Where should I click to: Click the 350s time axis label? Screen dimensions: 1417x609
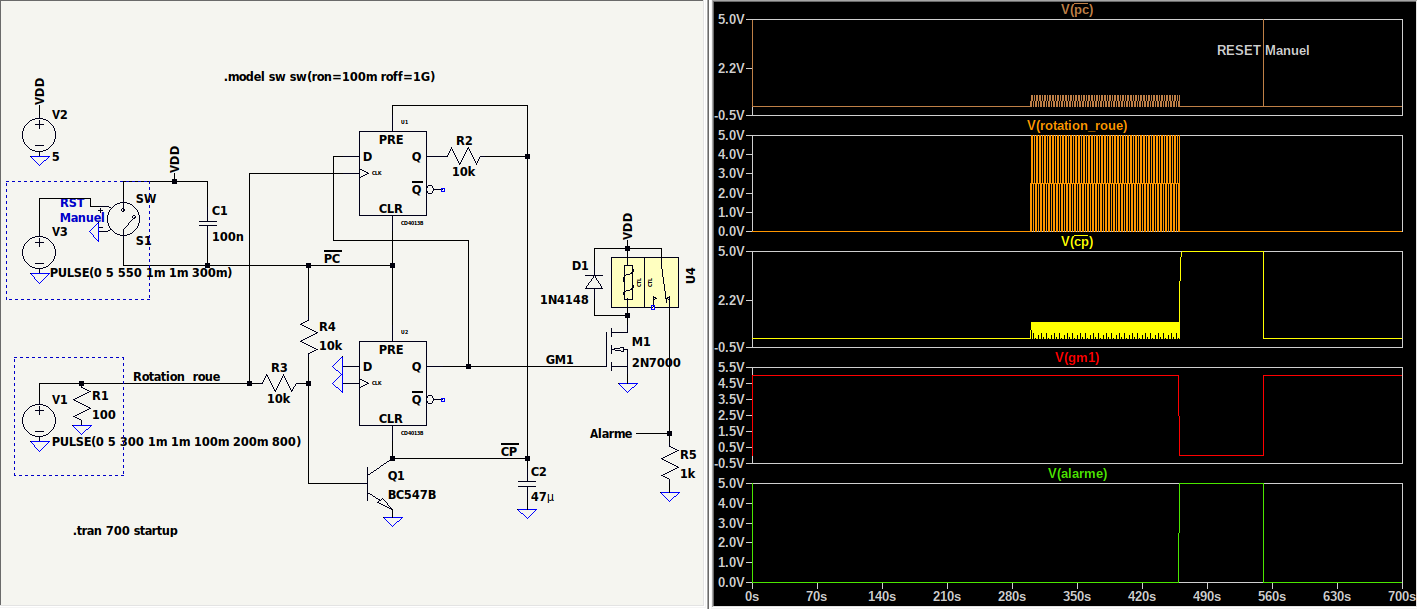pyautogui.click(x=1076, y=596)
